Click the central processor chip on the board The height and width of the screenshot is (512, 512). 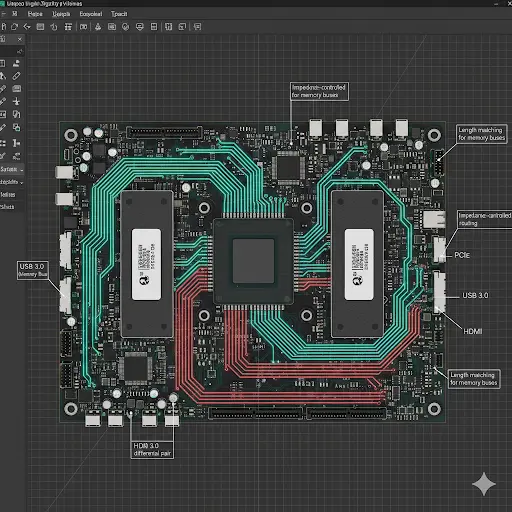click(253, 261)
